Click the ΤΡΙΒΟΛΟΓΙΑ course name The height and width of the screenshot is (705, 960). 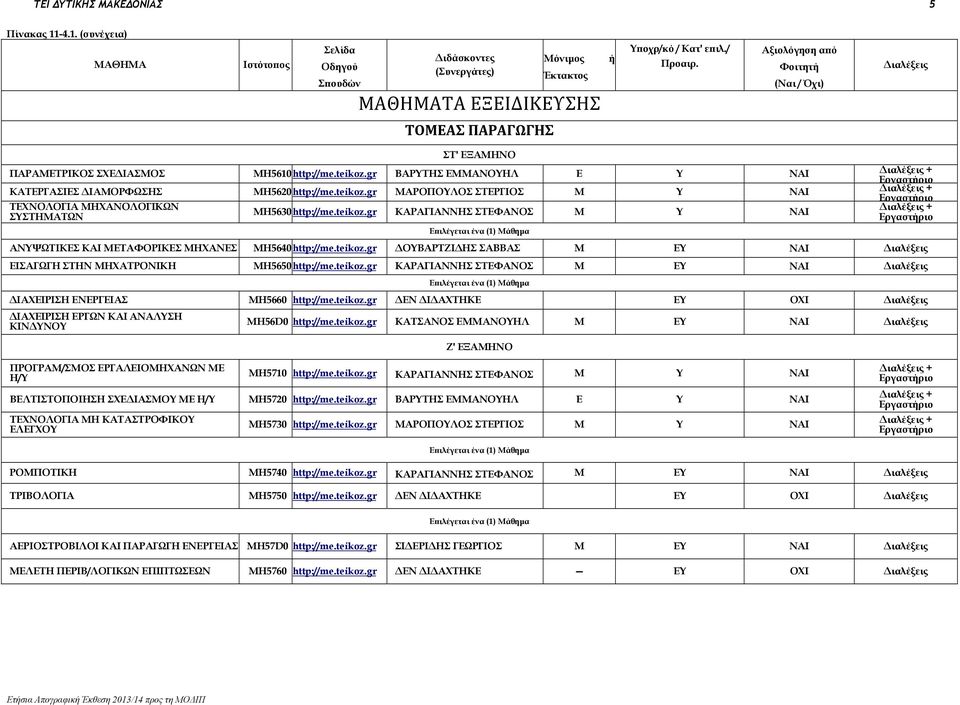click(42, 496)
